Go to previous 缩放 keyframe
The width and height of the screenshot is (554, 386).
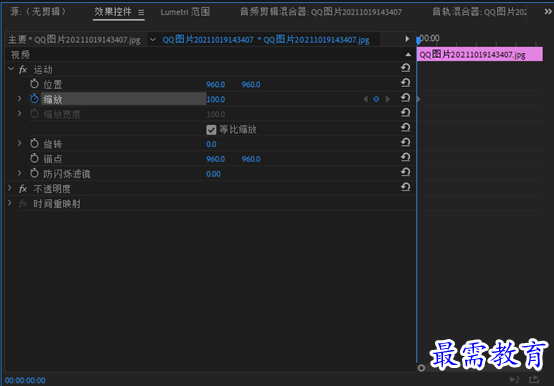(365, 99)
